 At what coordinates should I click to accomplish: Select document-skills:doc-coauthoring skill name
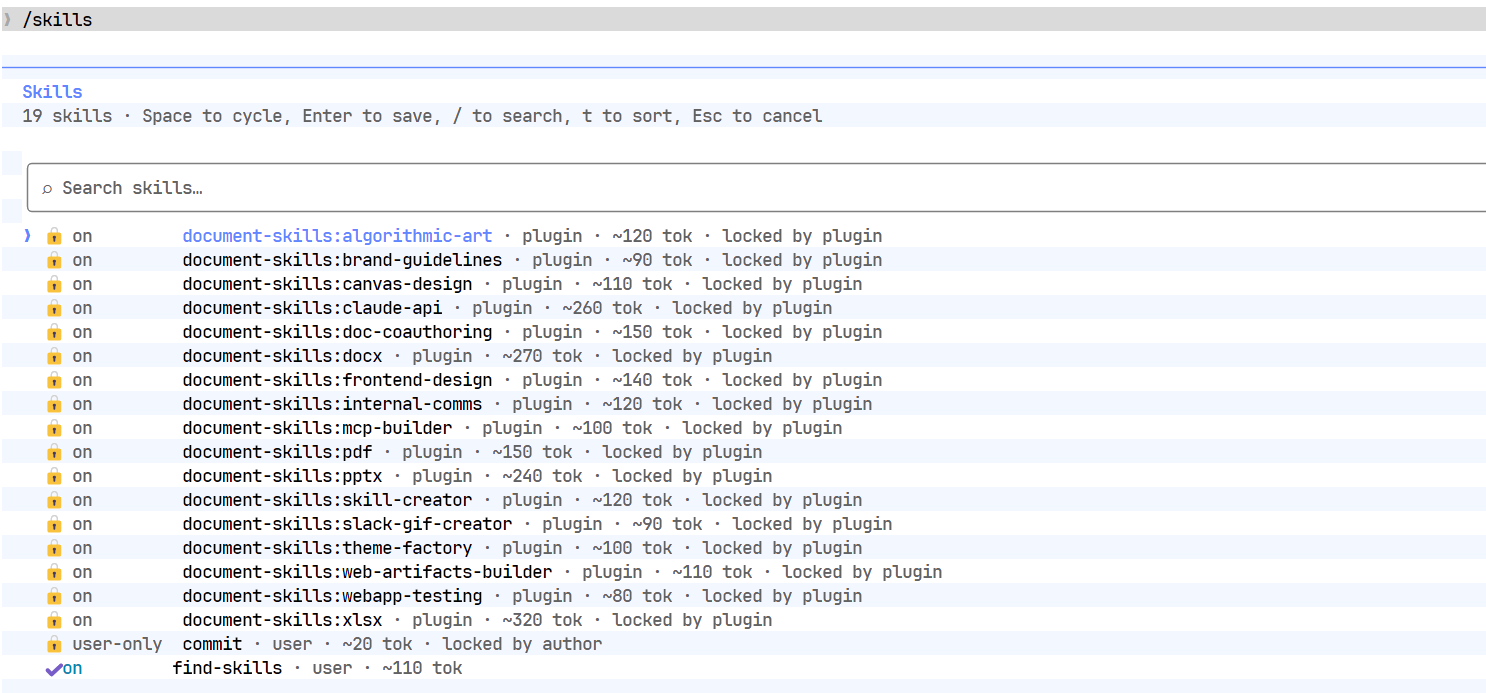pos(337,332)
